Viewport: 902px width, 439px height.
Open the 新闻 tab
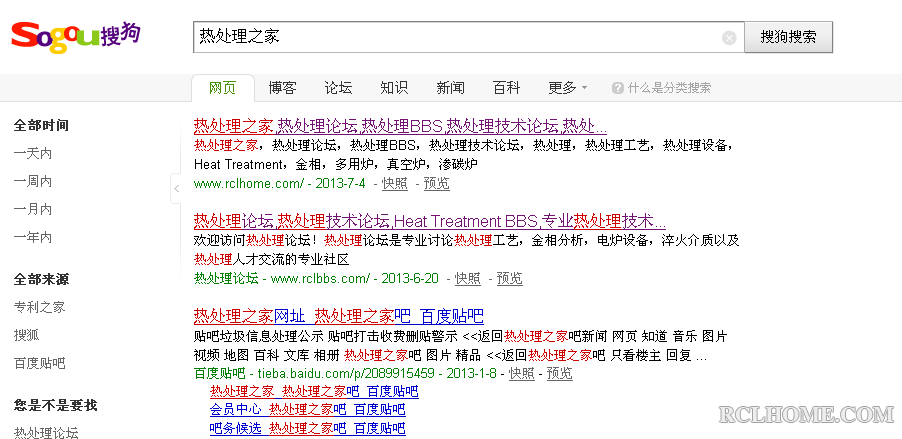pos(450,88)
